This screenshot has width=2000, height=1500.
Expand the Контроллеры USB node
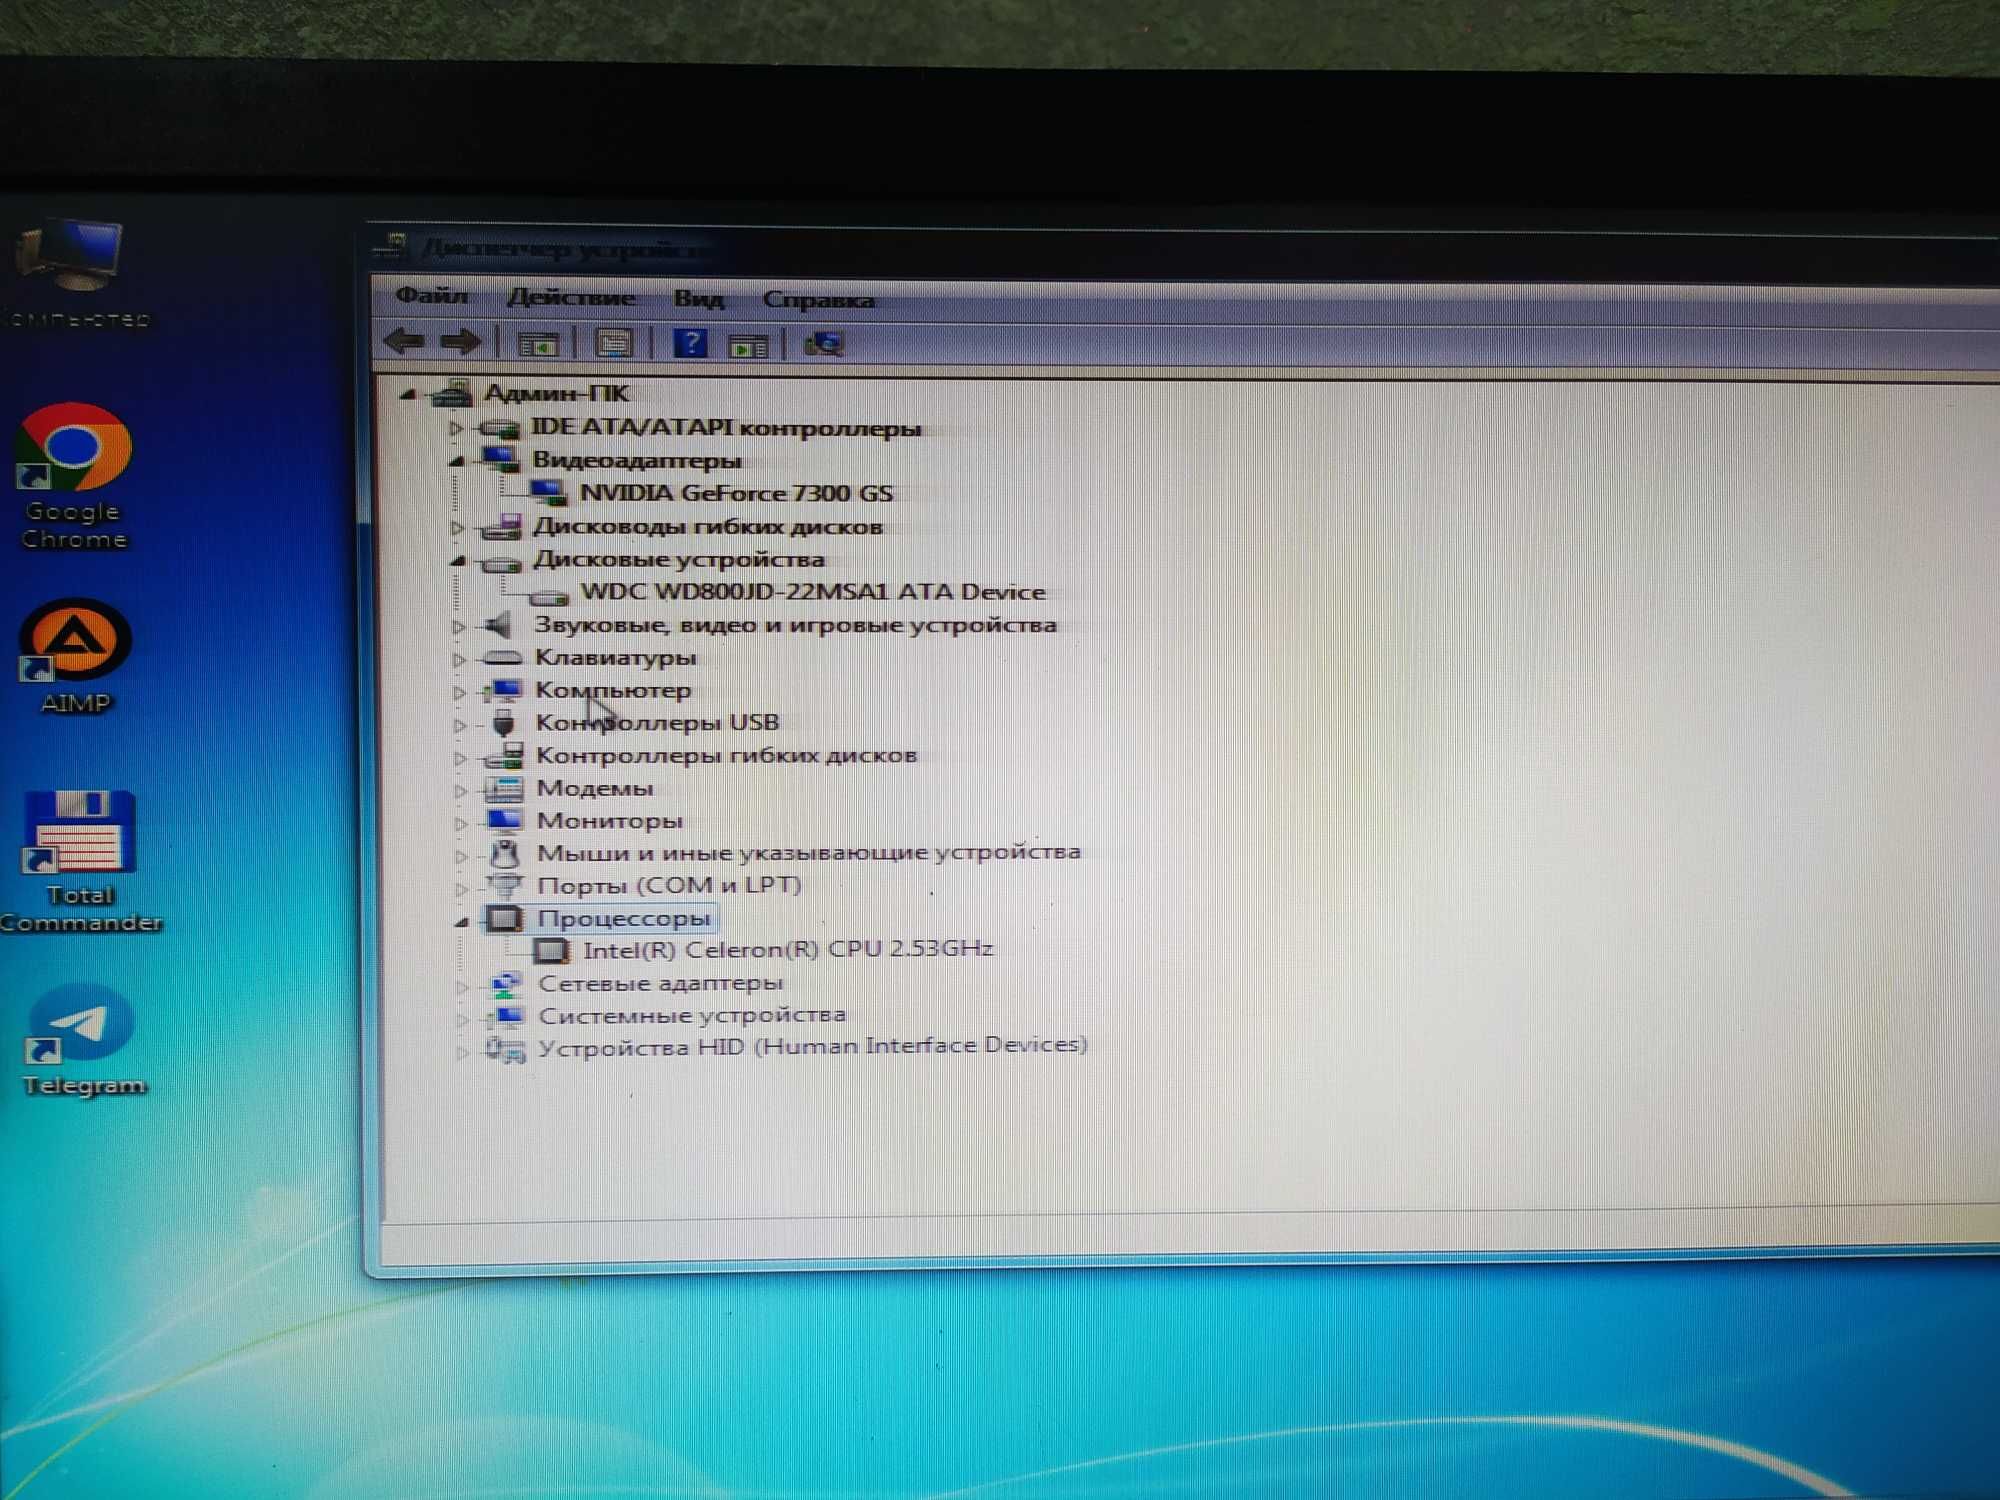pos(459,725)
